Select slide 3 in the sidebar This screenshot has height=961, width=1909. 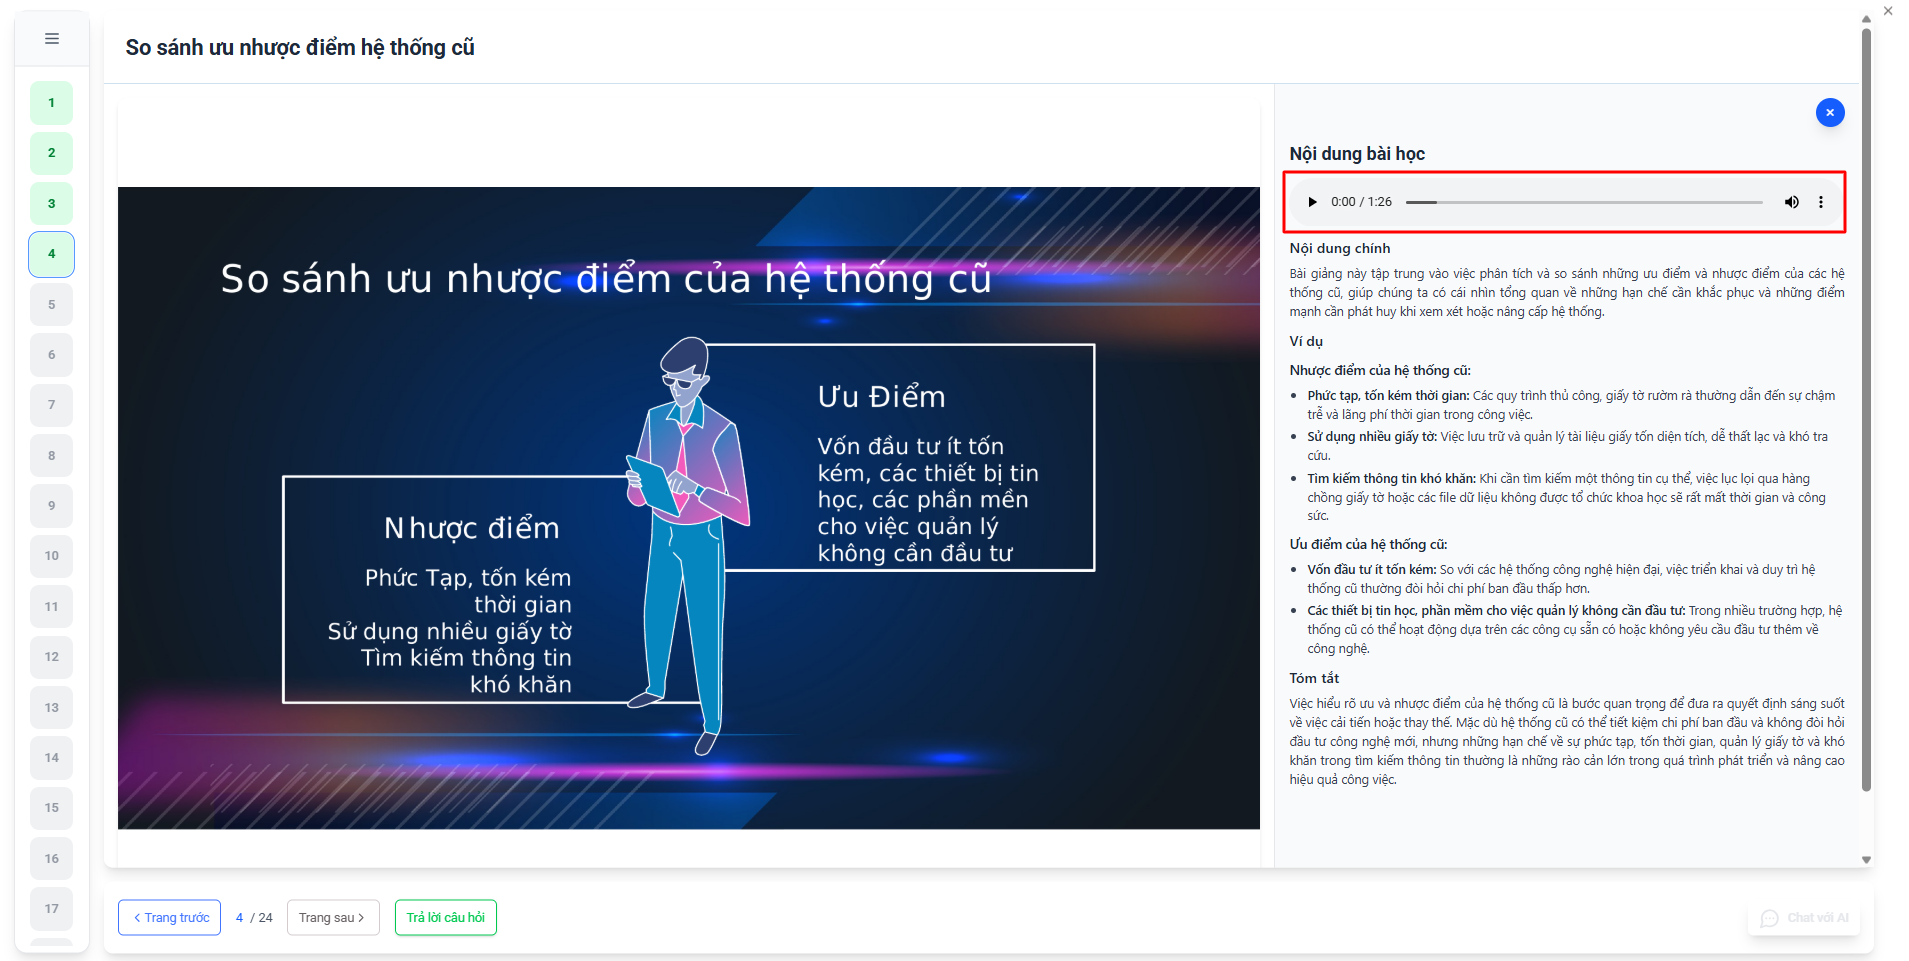[52, 204]
